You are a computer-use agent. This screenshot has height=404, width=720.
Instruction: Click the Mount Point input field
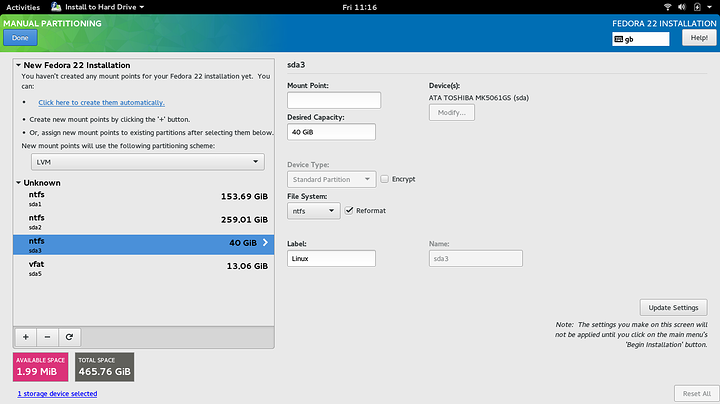point(334,100)
